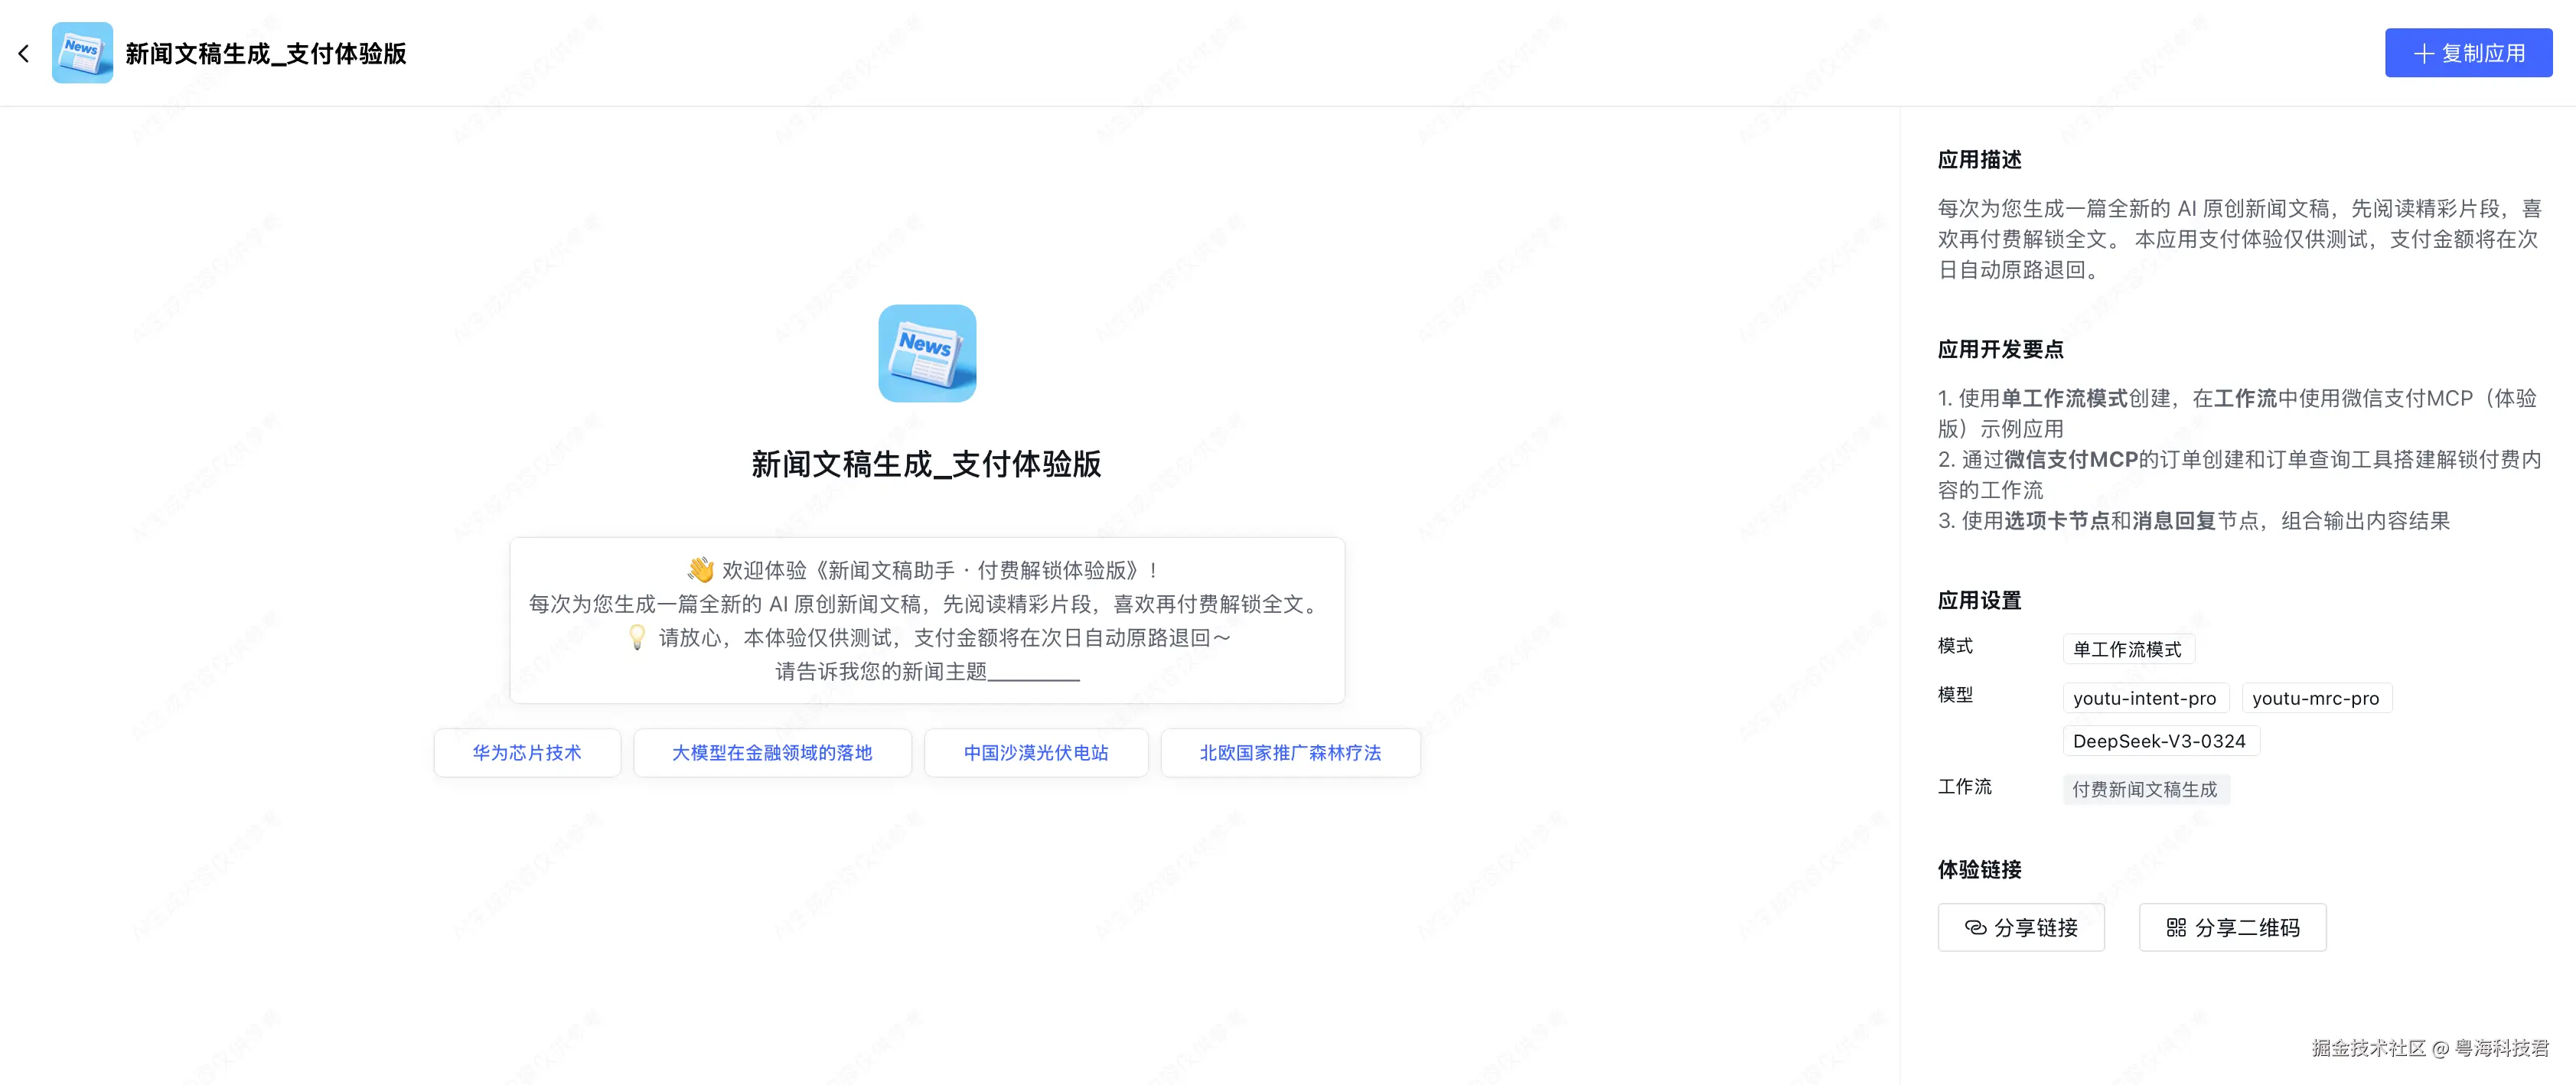Click the header title 新闻文稿生成_支付体验版
The width and height of the screenshot is (2576, 1085).
pos(266,54)
